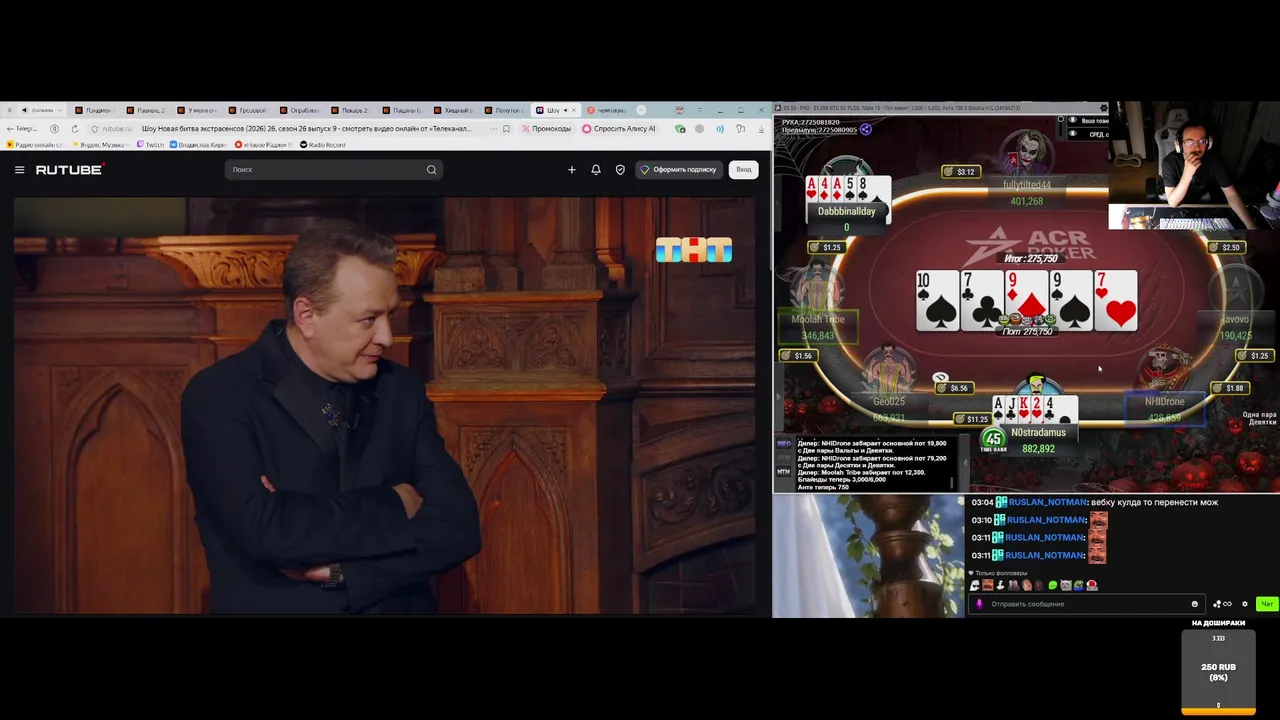The width and height of the screenshot is (1280, 720).
Task: Click the search magnifier icon on Rutube
Action: [x=431, y=170]
